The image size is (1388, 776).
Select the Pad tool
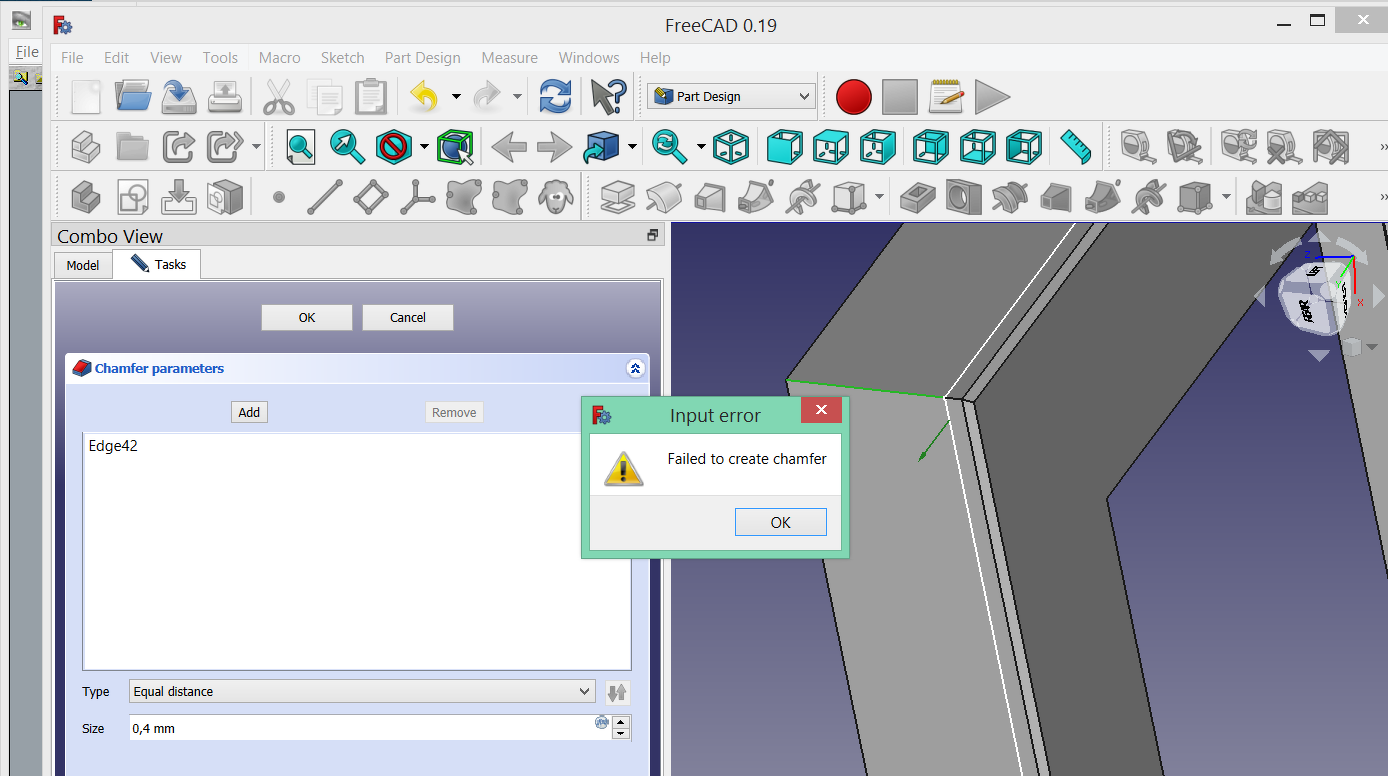pyautogui.click(x=618, y=197)
